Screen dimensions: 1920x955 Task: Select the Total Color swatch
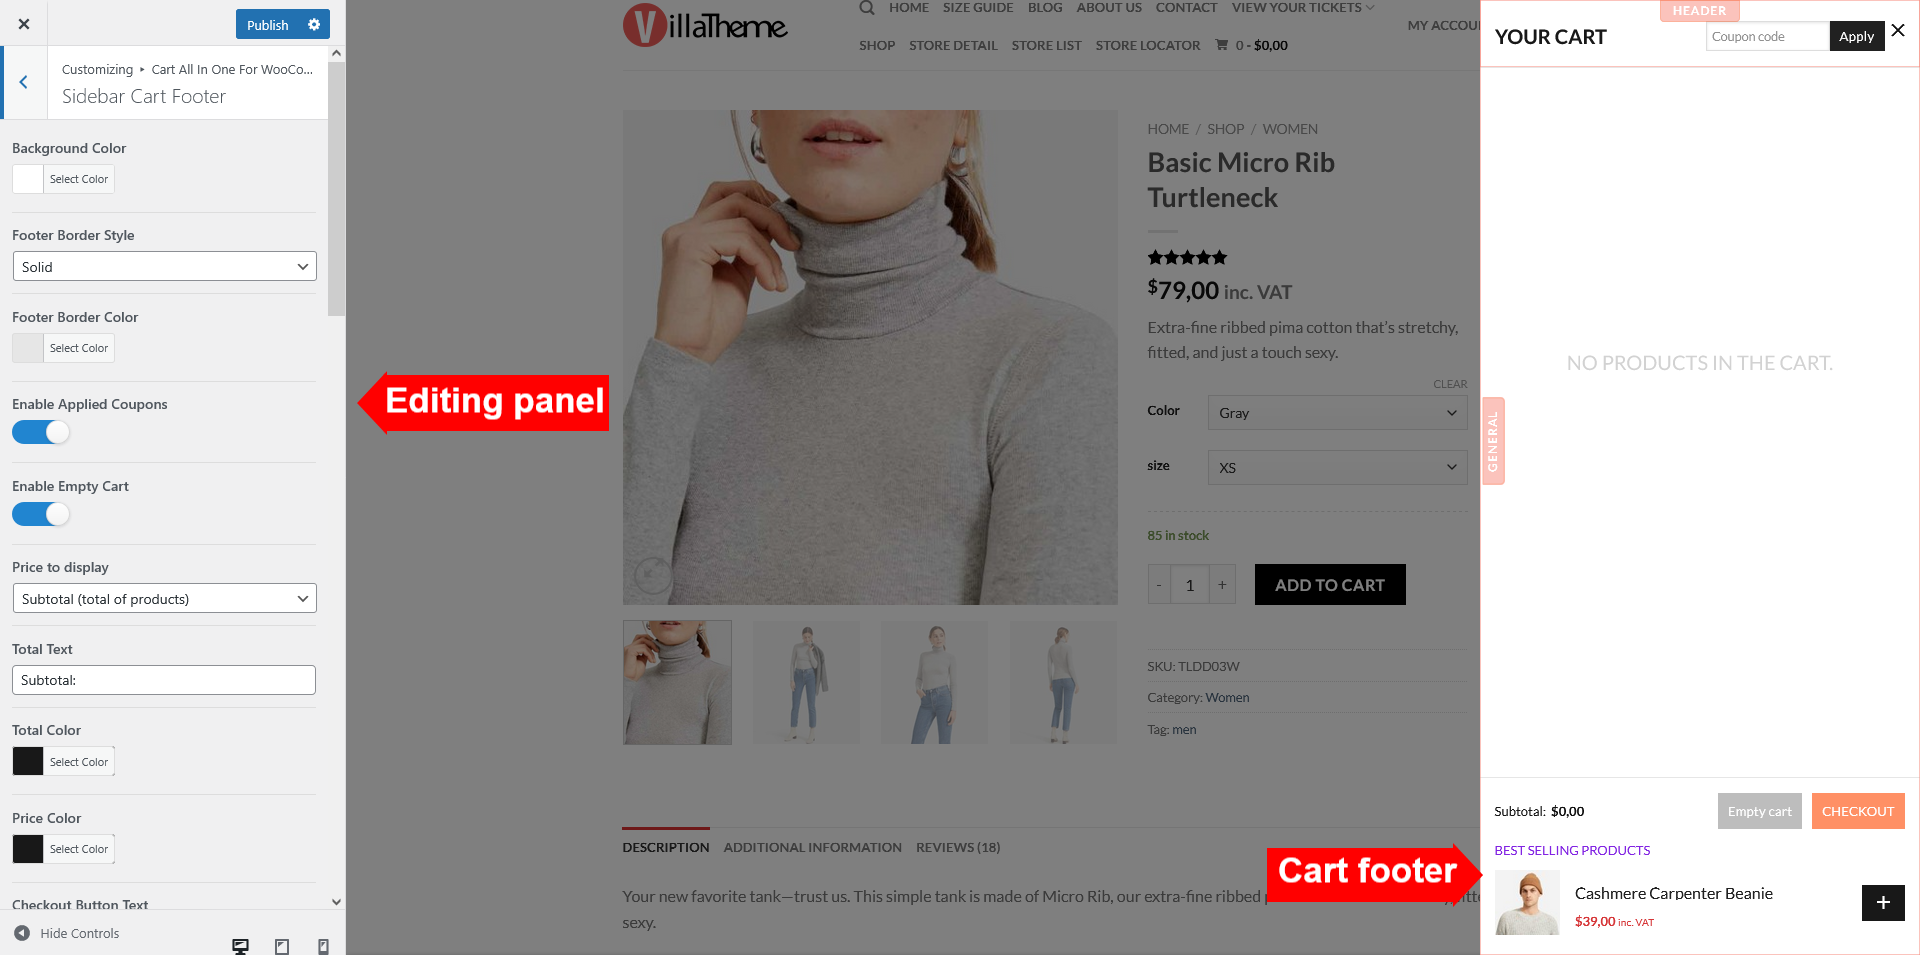coord(28,761)
